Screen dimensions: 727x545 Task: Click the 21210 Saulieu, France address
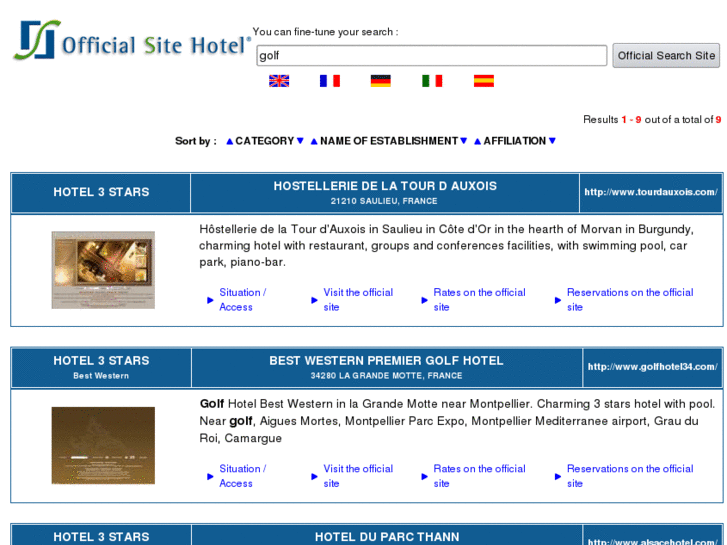pos(384,201)
